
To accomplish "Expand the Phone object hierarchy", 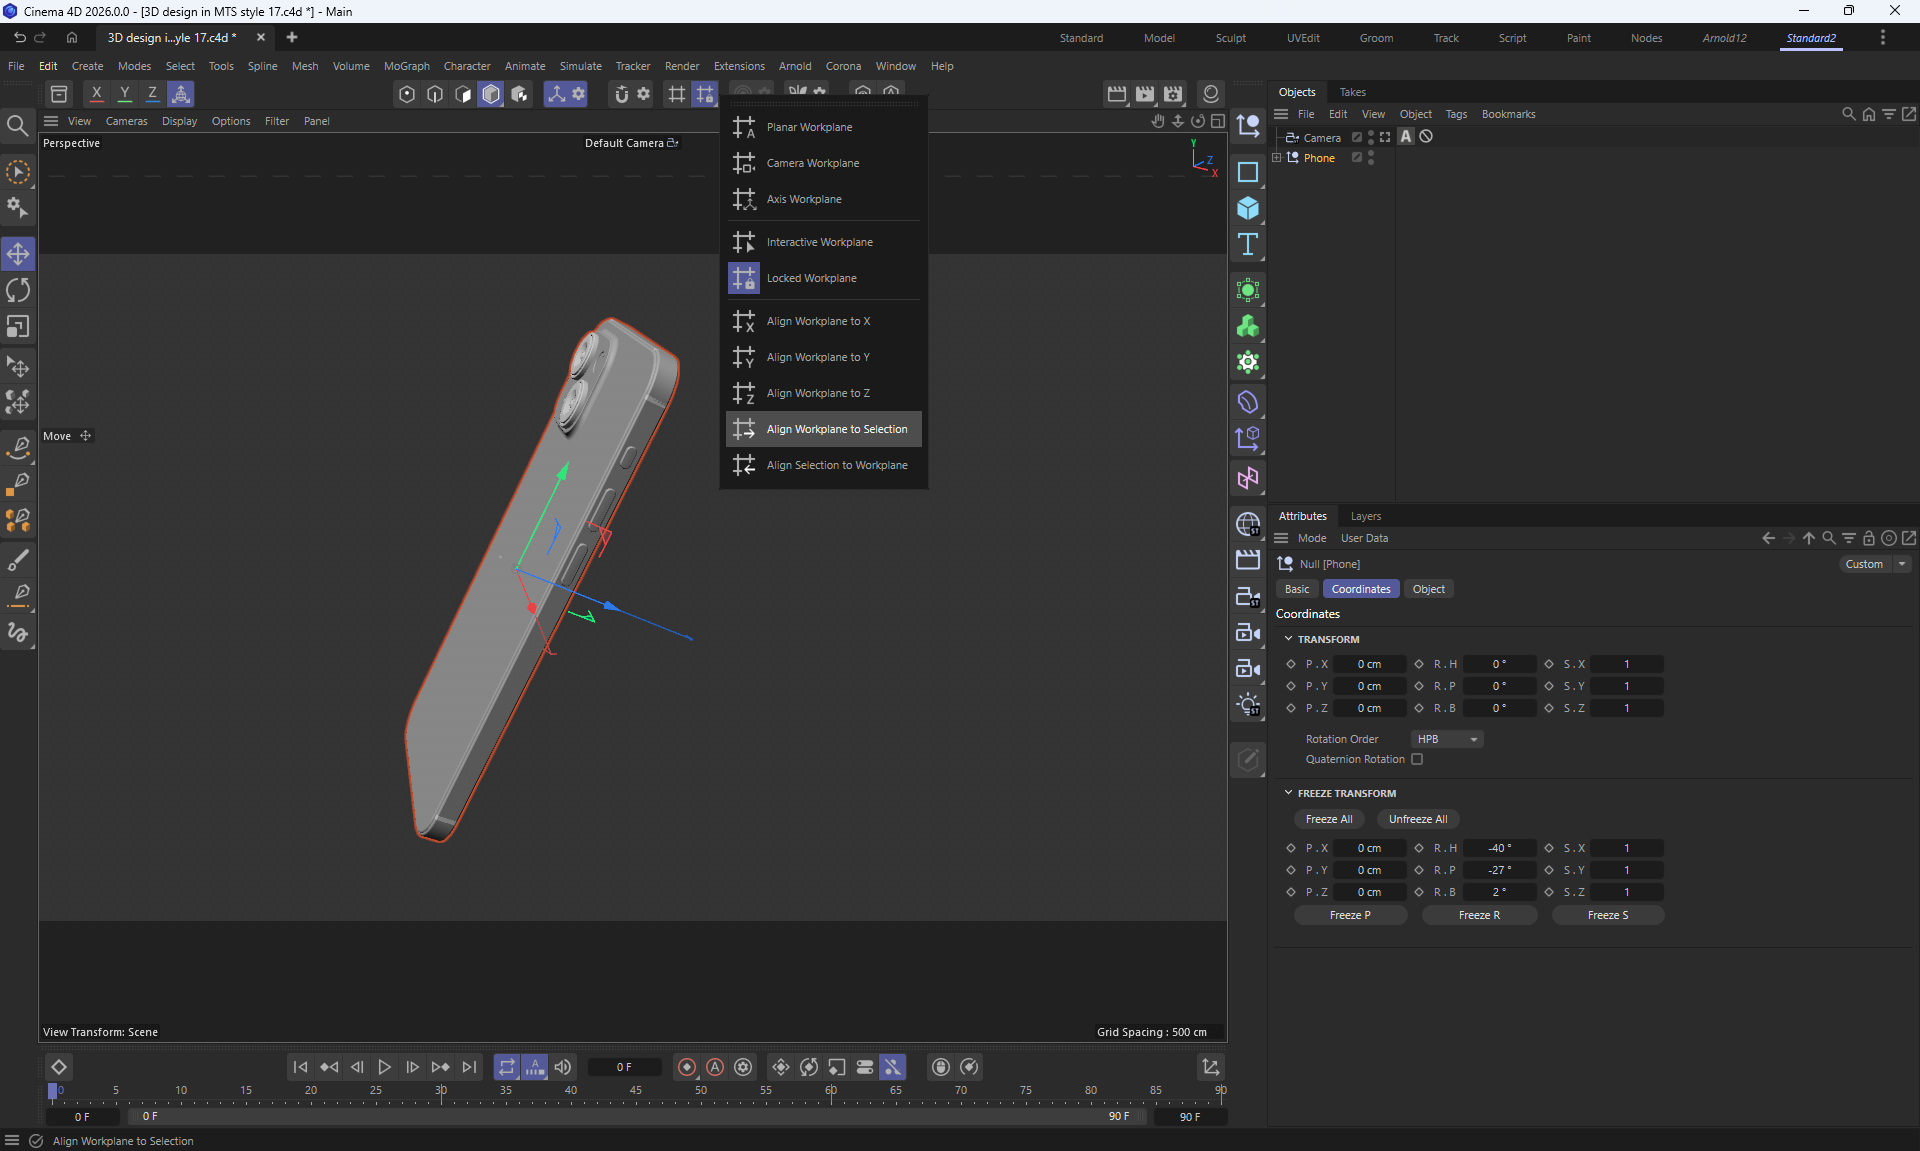I will tap(1277, 158).
